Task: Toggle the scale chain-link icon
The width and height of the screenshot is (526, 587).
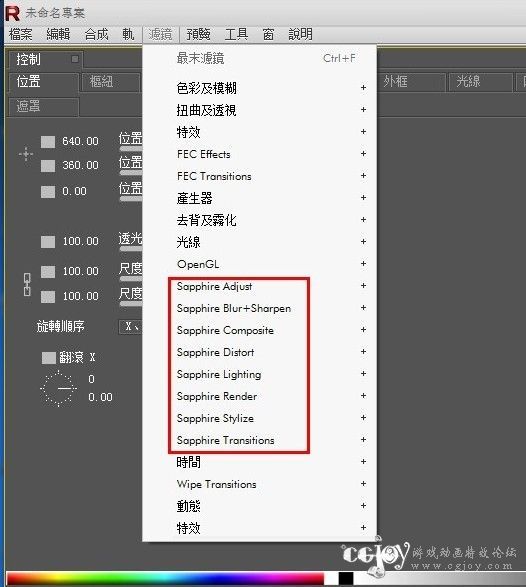Action: [27, 284]
